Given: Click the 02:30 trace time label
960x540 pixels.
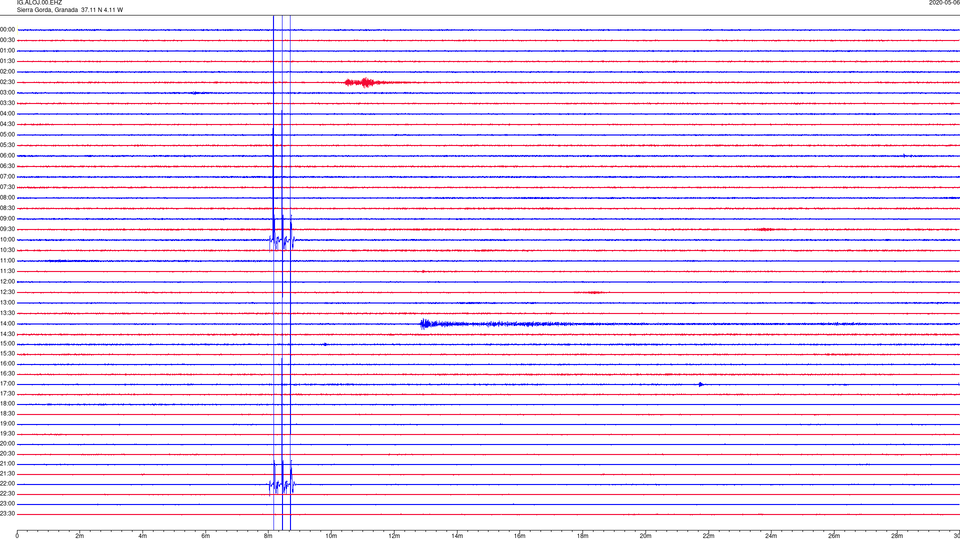Looking at the screenshot, I should coord(7,82).
